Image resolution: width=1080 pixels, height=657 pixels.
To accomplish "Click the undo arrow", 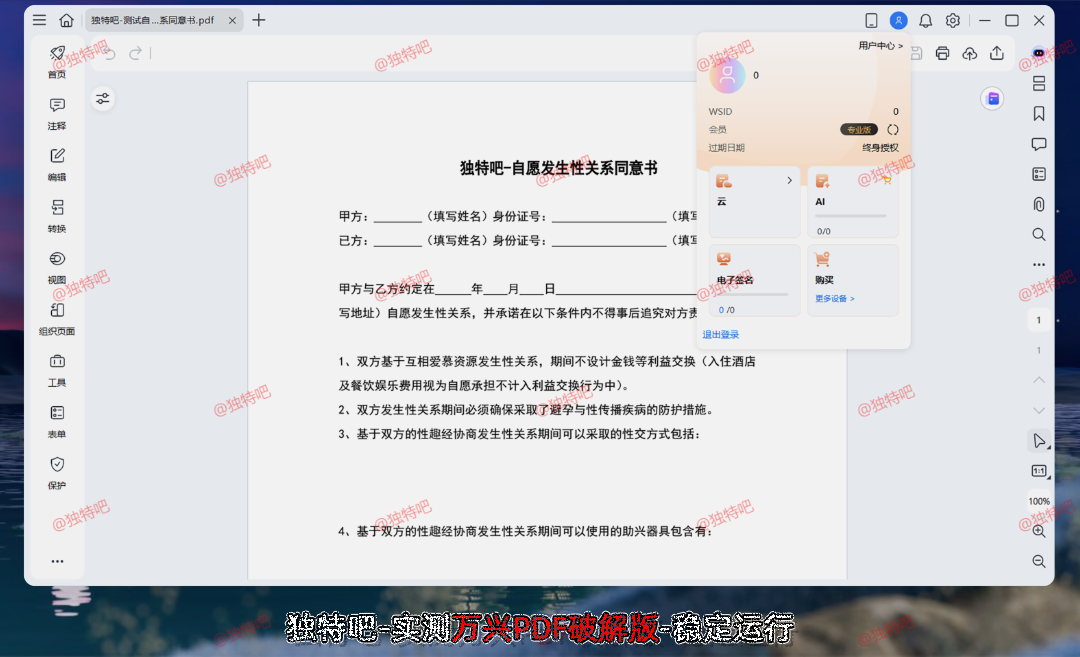I will [x=110, y=53].
